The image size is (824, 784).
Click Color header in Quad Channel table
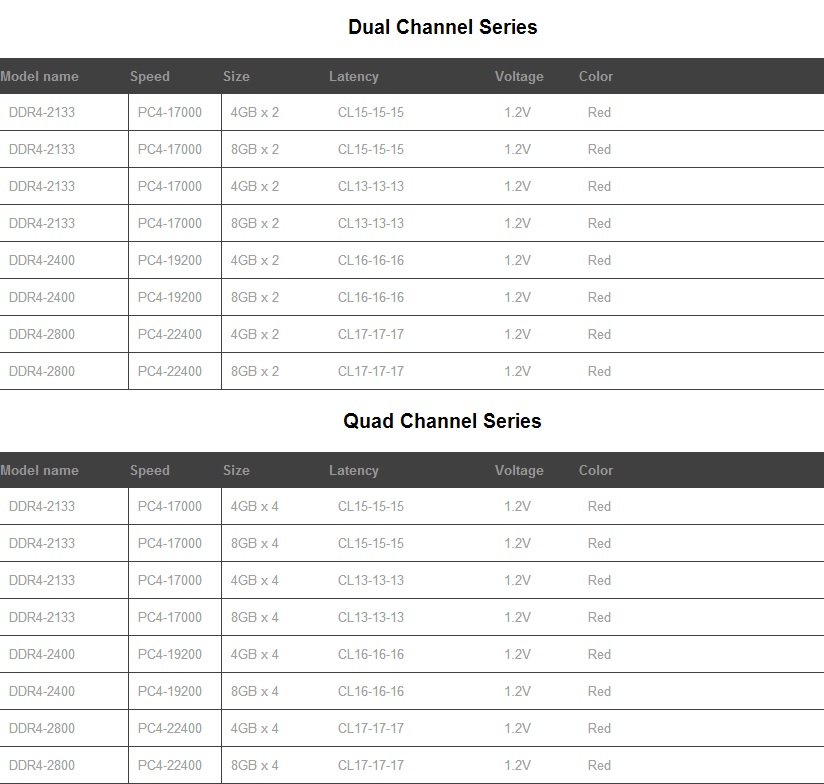point(596,470)
